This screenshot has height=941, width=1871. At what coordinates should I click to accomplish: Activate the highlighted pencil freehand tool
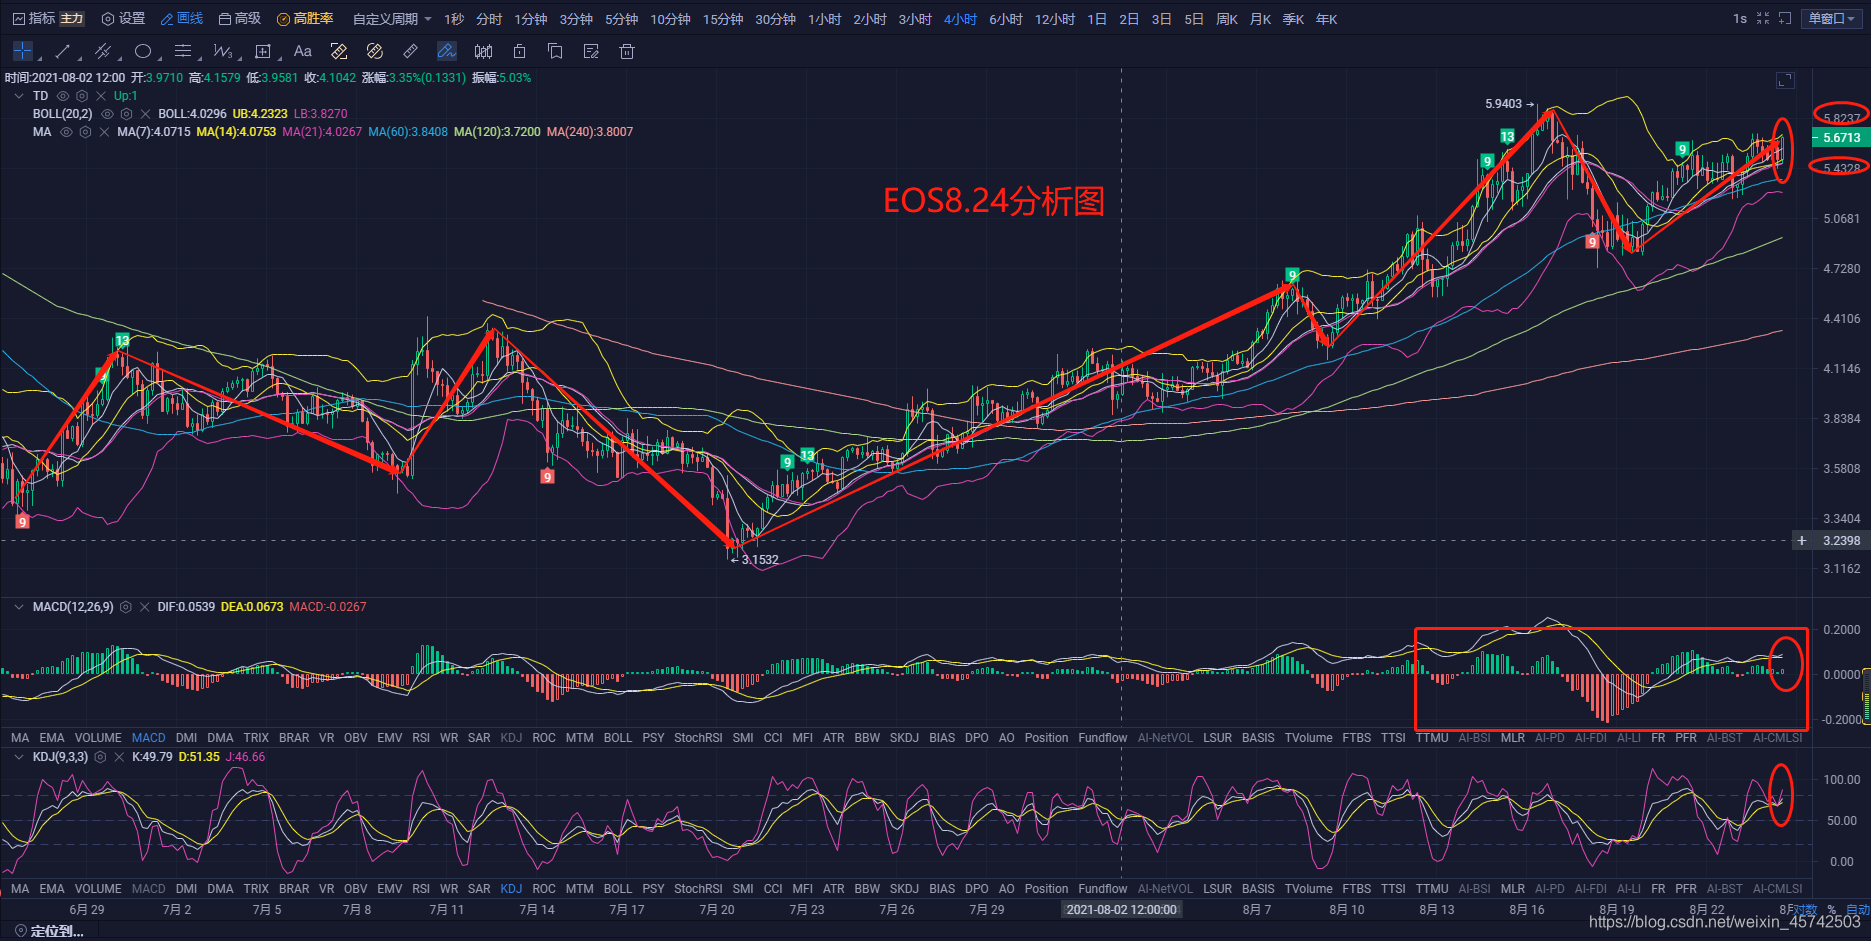click(x=447, y=51)
